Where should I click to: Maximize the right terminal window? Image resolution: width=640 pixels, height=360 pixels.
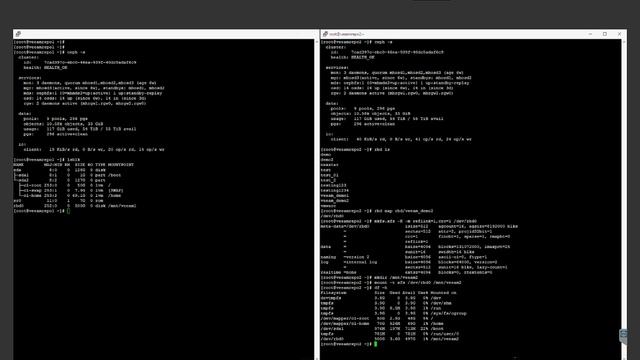(605, 34)
